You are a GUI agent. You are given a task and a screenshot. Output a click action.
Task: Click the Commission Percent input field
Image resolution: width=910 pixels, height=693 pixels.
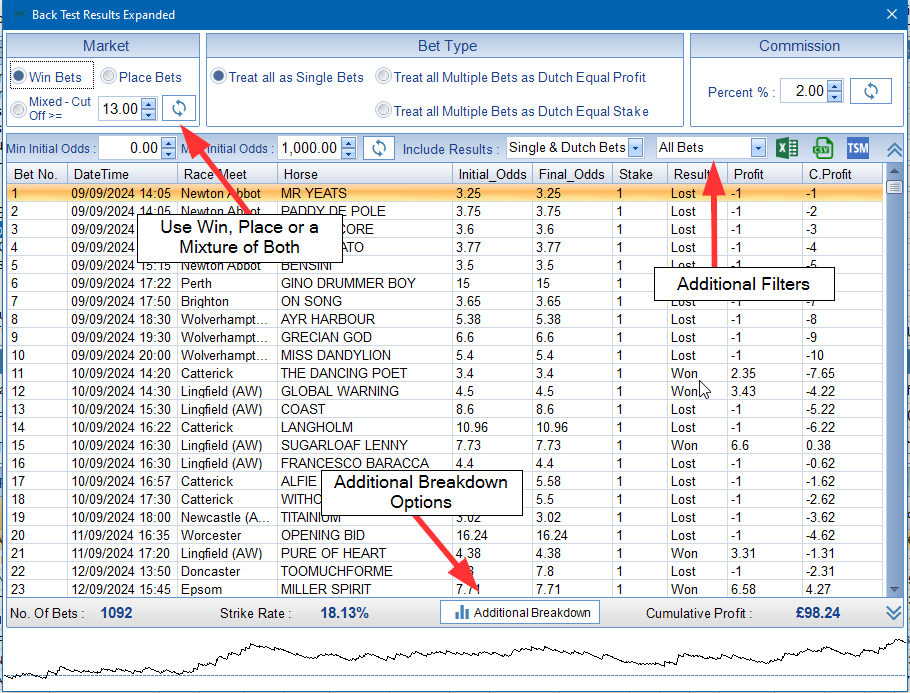tap(804, 92)
